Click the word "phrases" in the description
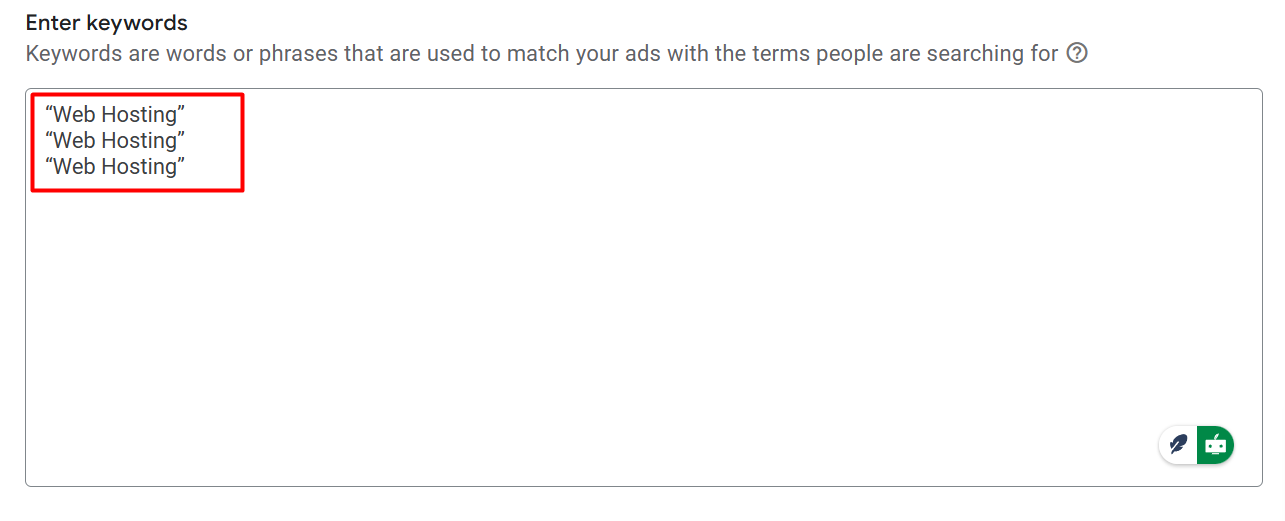 tap(298, 53)
